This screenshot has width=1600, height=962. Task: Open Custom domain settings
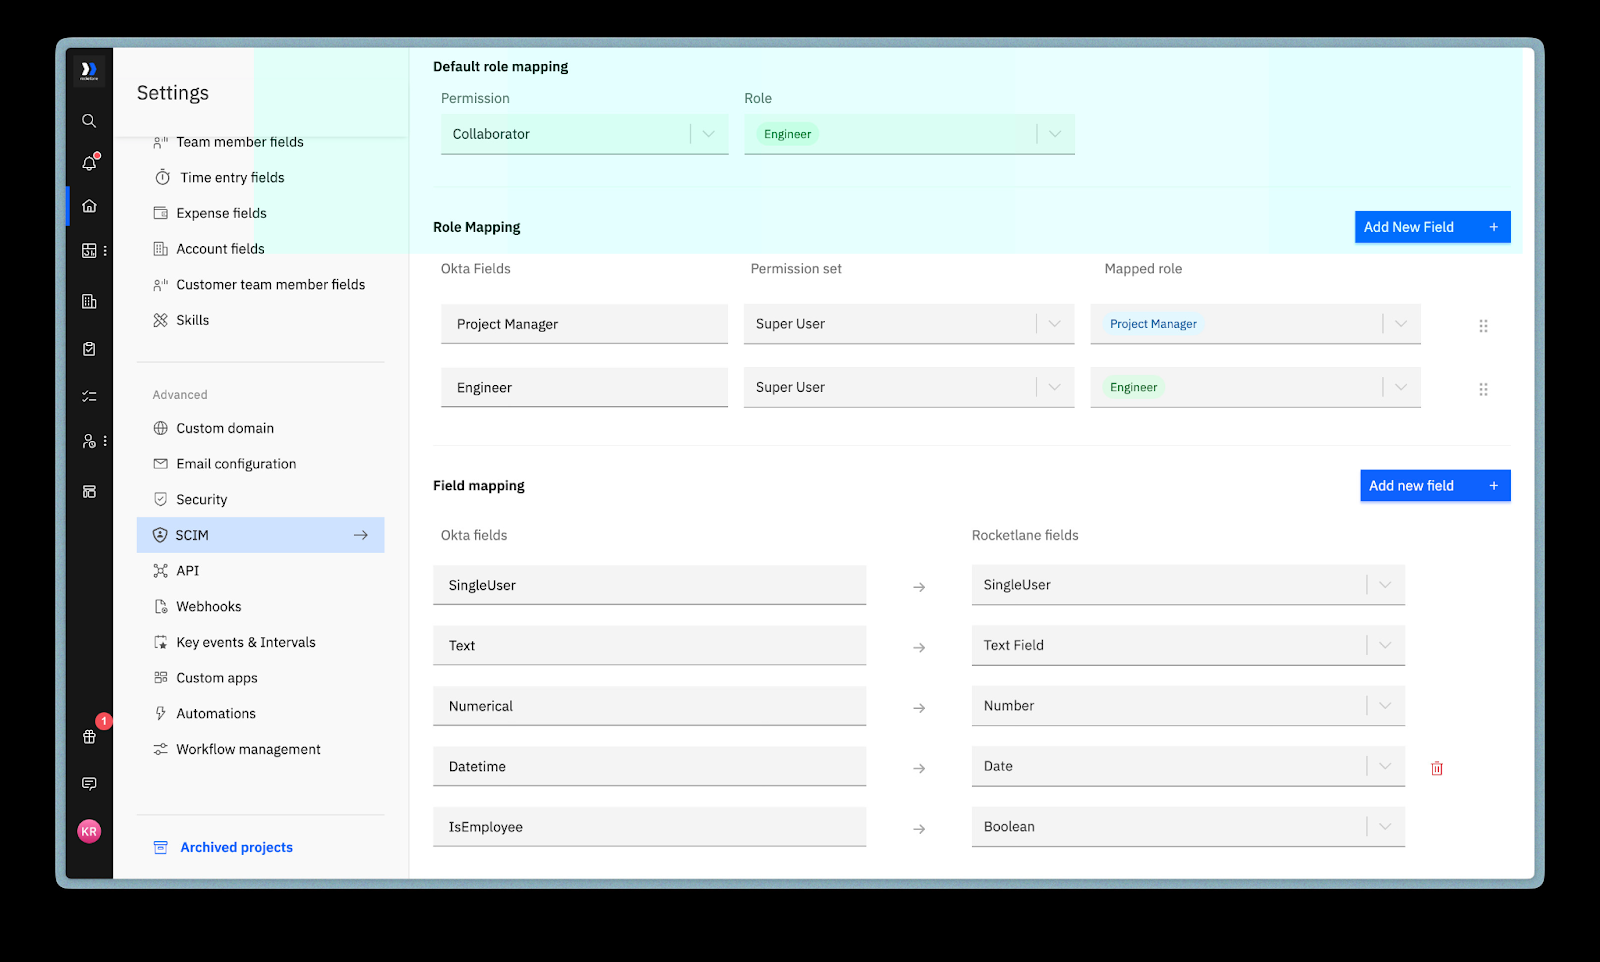[x=225, y=428]
